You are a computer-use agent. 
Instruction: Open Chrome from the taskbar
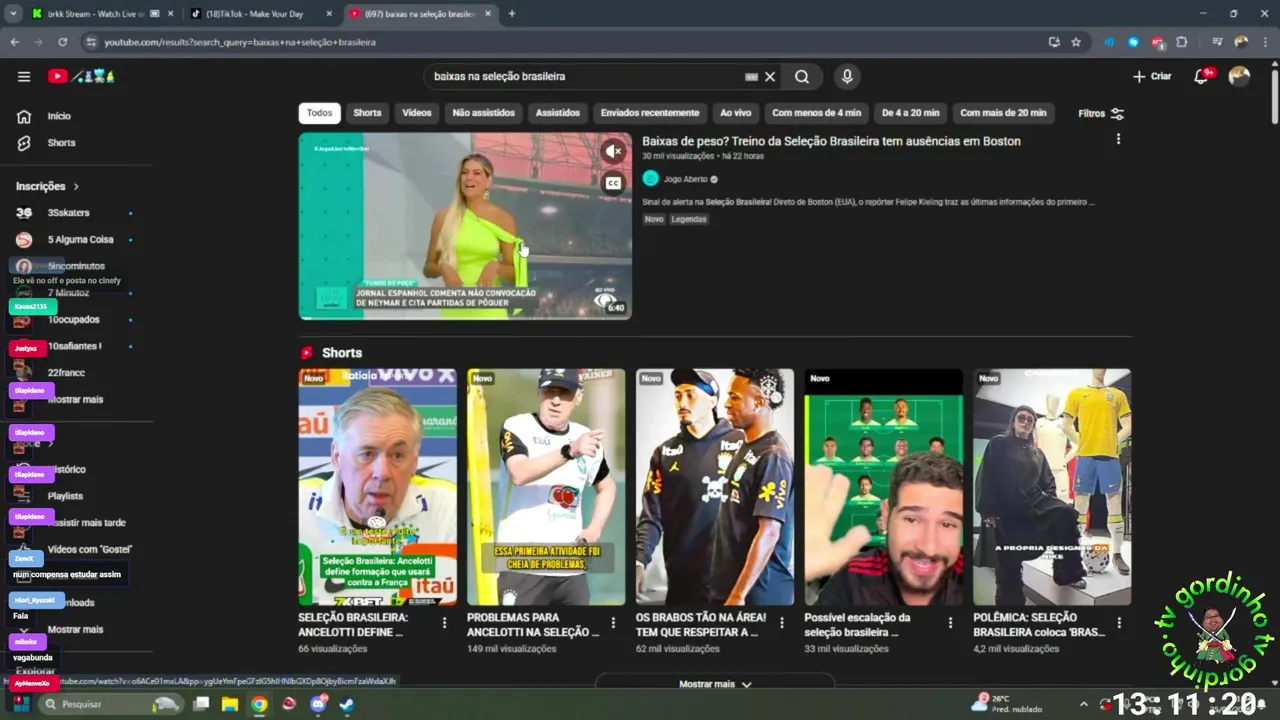click(x=259, y=704)
